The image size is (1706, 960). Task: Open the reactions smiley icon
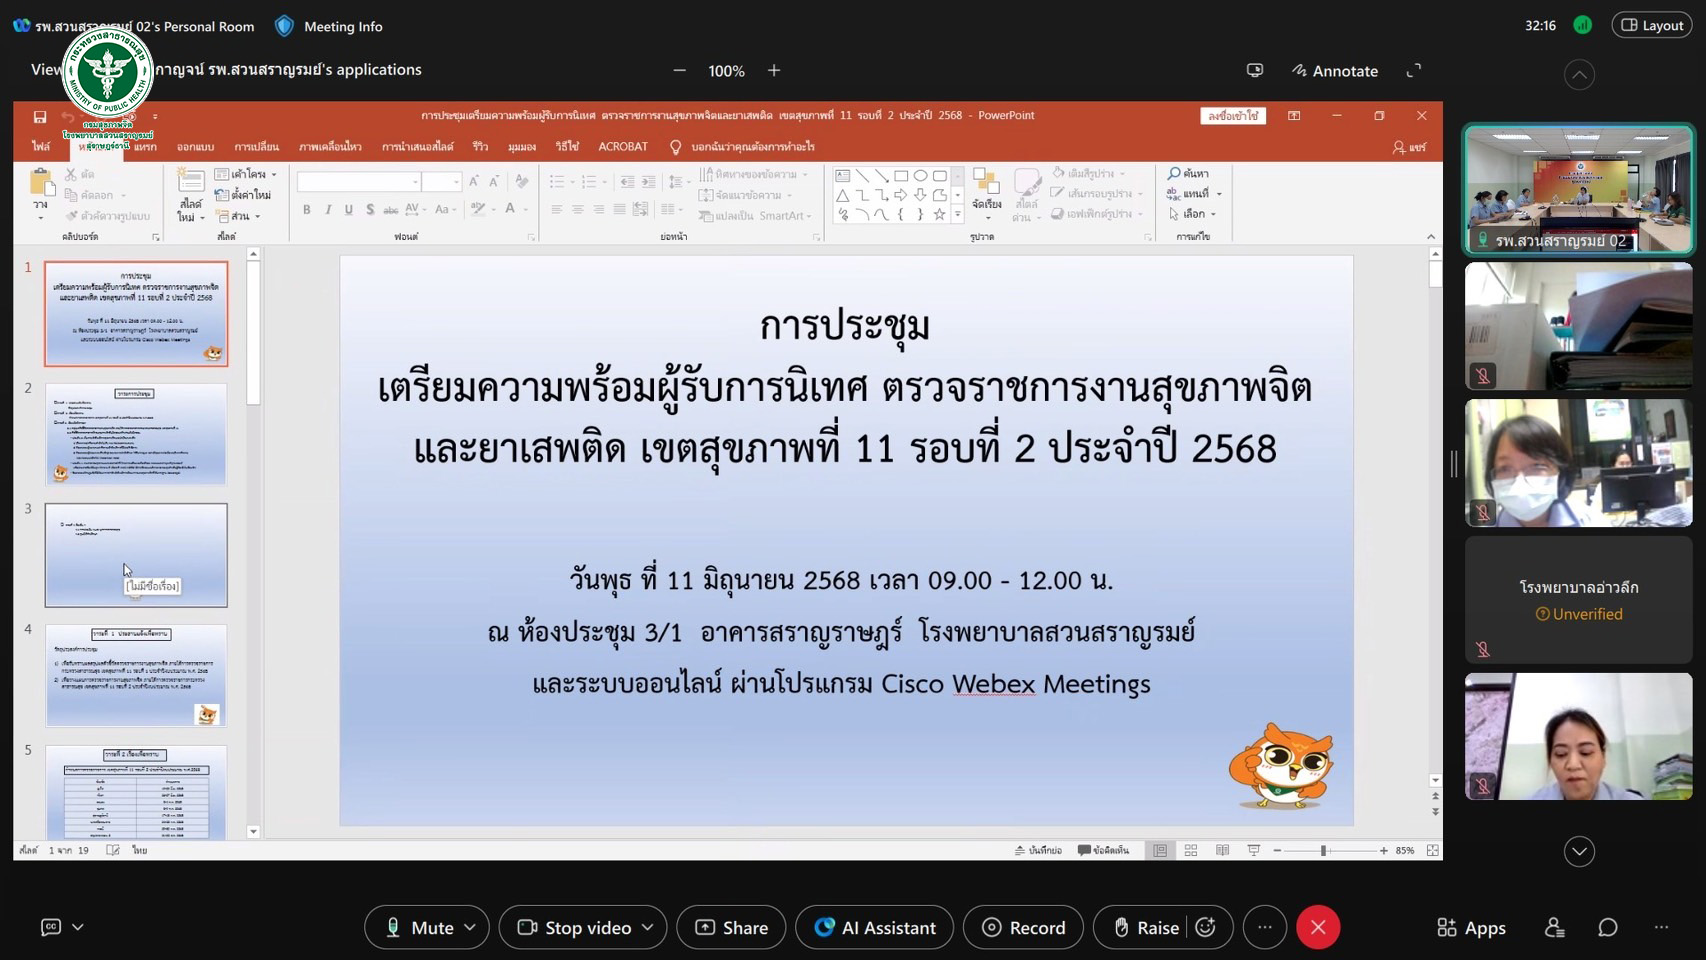[x=1206, y=928]
